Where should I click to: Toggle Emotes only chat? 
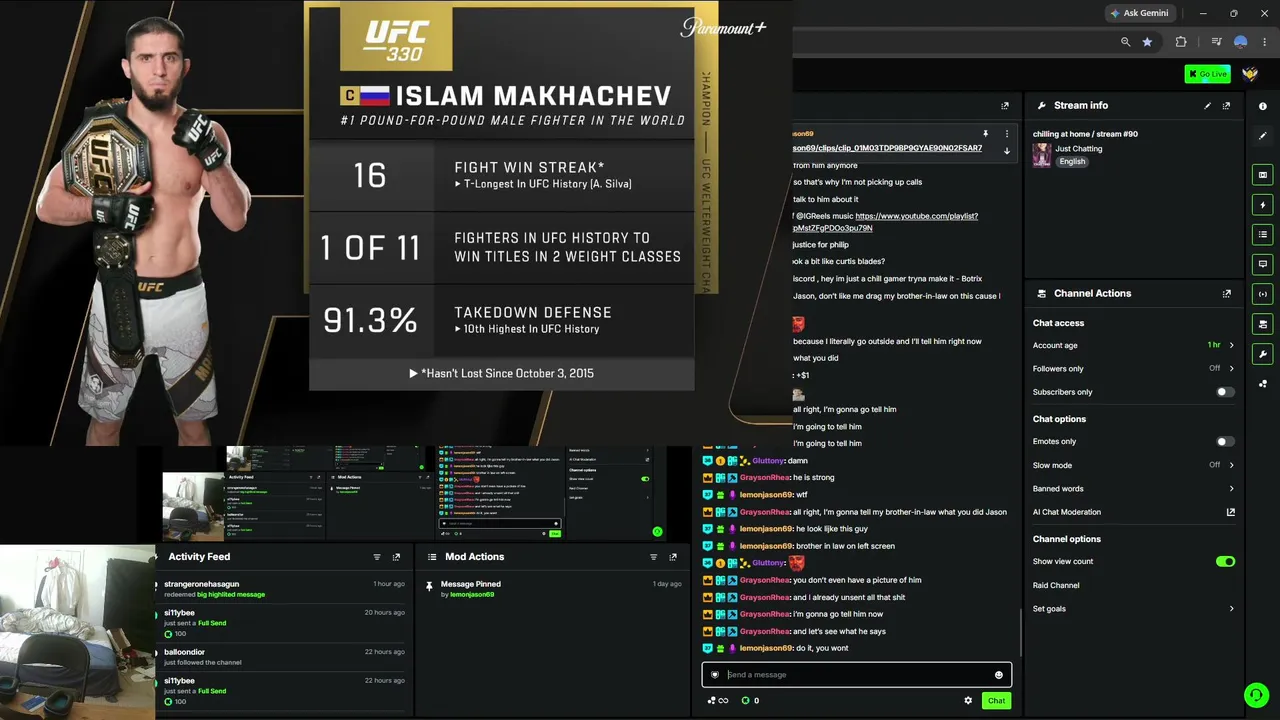pyautogui.click(x=1225, y=441)
